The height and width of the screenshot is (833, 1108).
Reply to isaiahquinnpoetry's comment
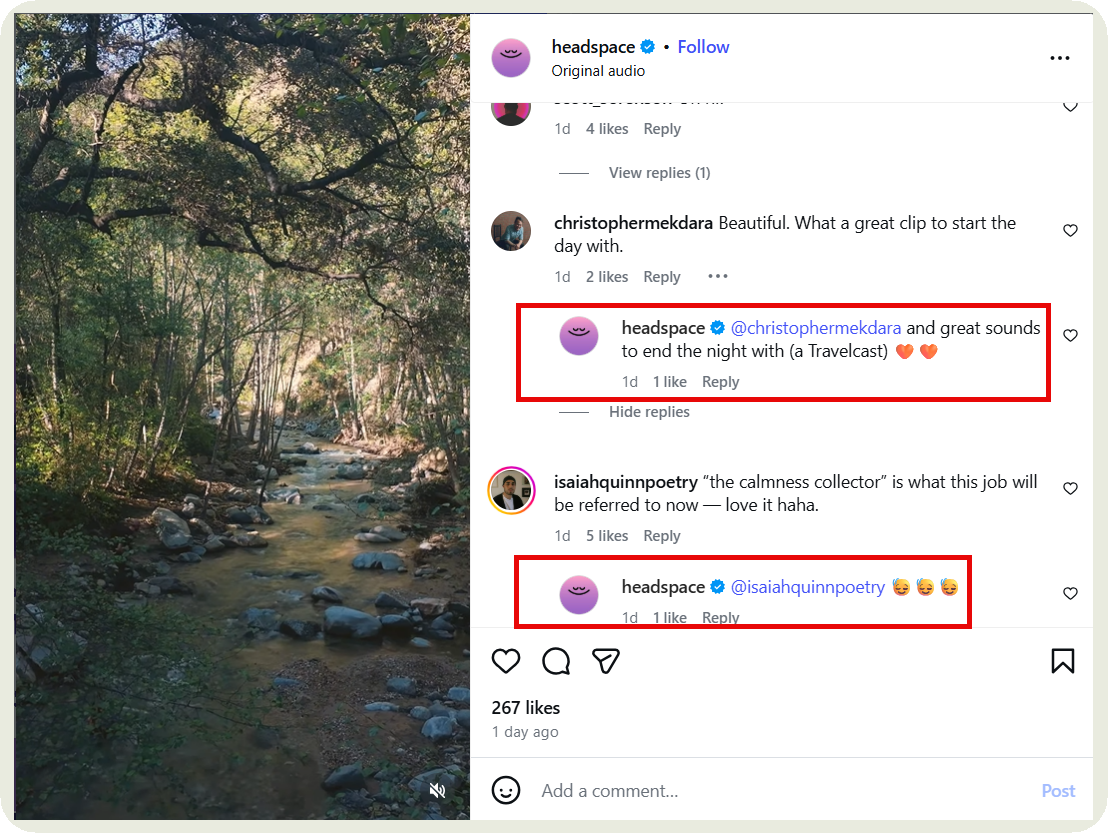661,535
